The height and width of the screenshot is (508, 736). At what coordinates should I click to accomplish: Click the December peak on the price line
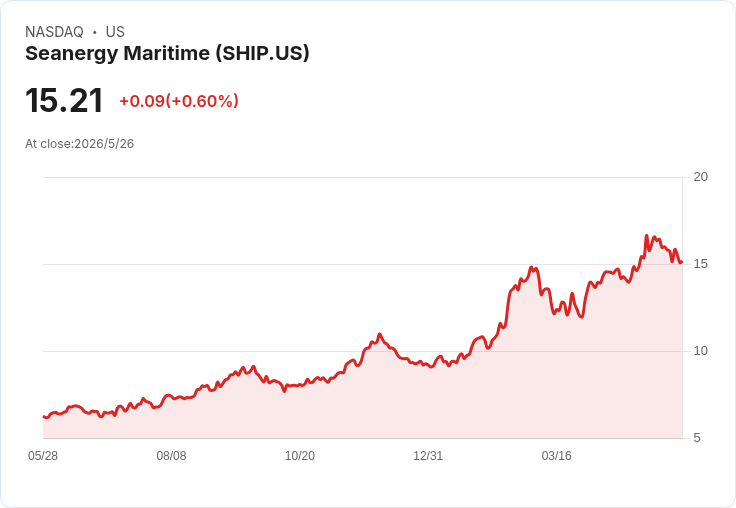[380, 334]
